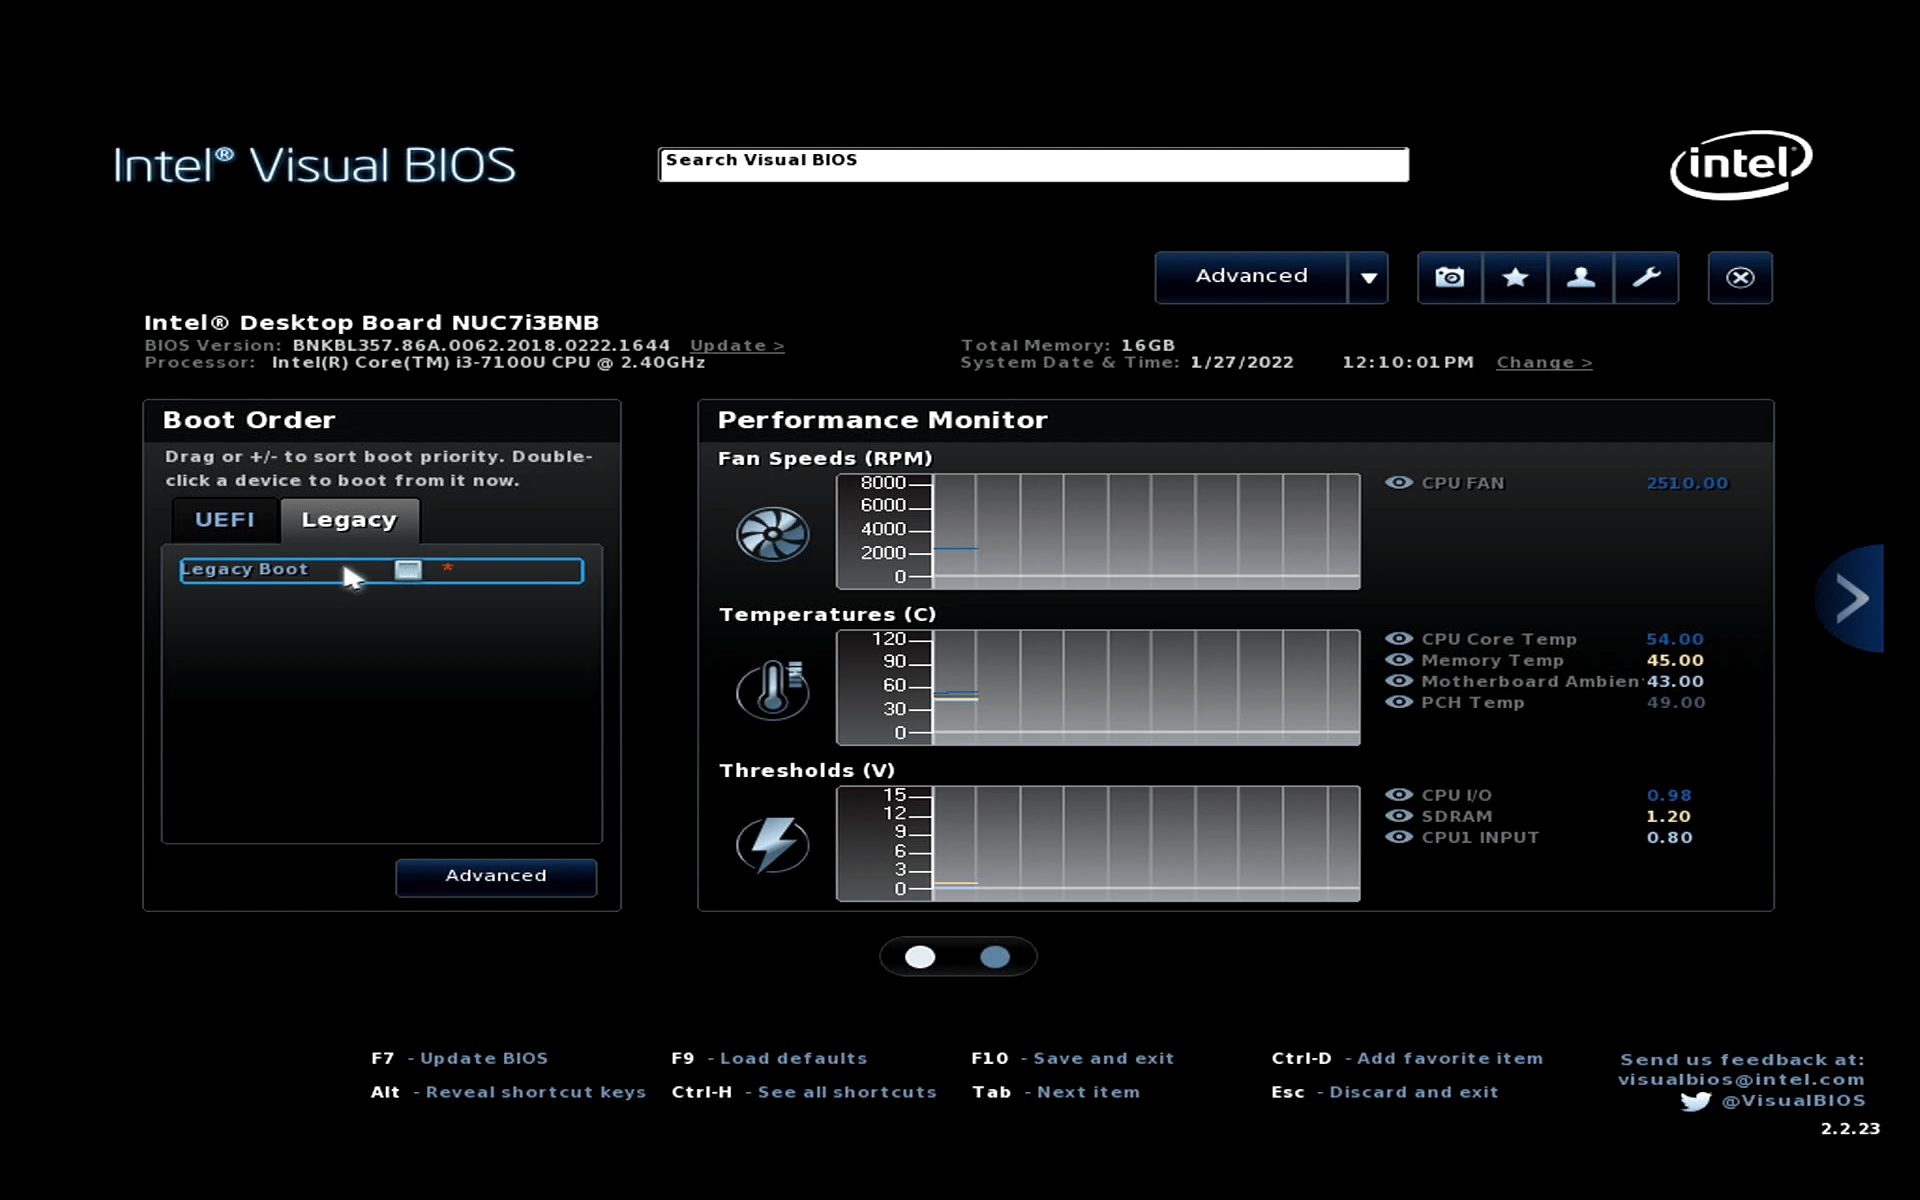Toggle CPU I/O voltage visibility eye
The height and width of the screenshot is (1200, 1920).
1399,795
